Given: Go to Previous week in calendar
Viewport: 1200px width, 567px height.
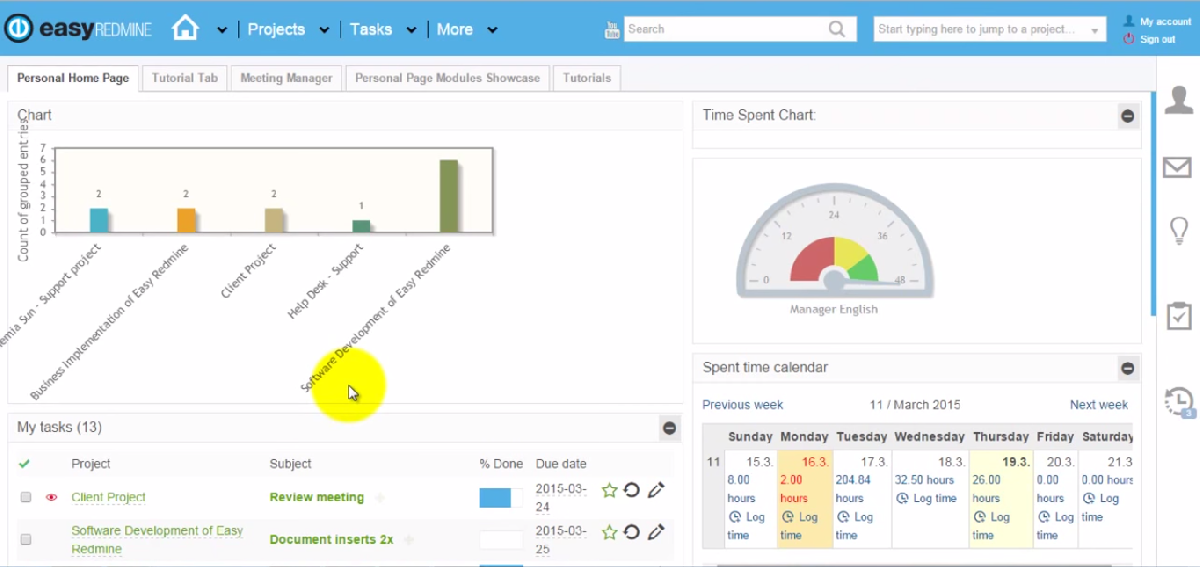Looking at the screenshot, I should 743,405.
